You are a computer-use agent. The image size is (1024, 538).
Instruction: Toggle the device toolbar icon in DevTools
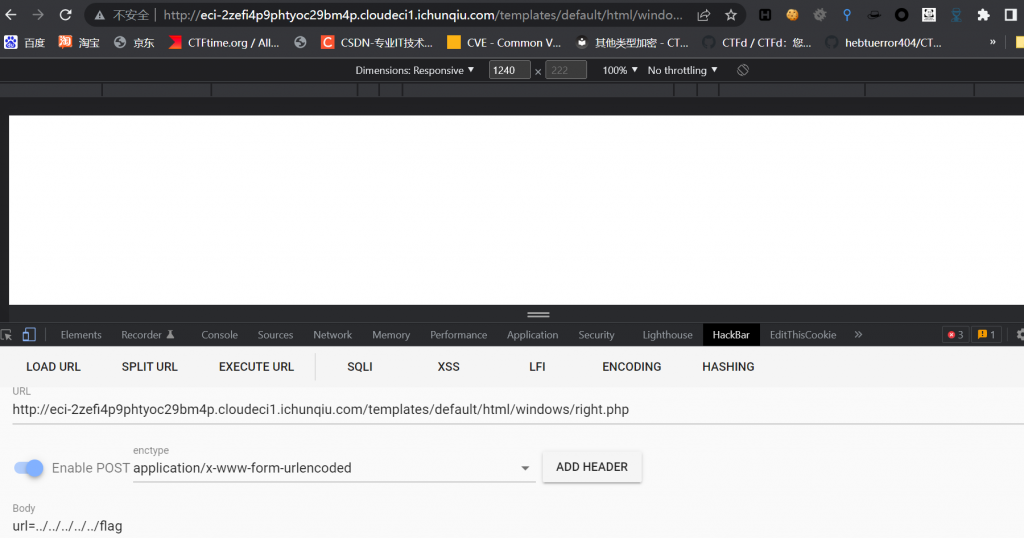(29, 335)
